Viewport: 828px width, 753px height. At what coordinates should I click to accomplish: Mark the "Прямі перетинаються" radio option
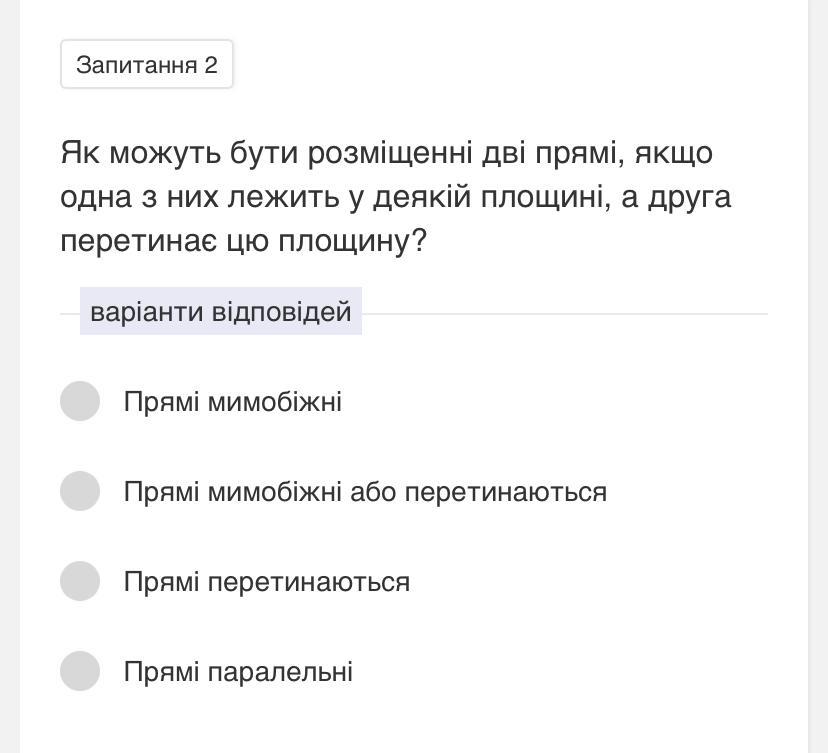(80, 581)
